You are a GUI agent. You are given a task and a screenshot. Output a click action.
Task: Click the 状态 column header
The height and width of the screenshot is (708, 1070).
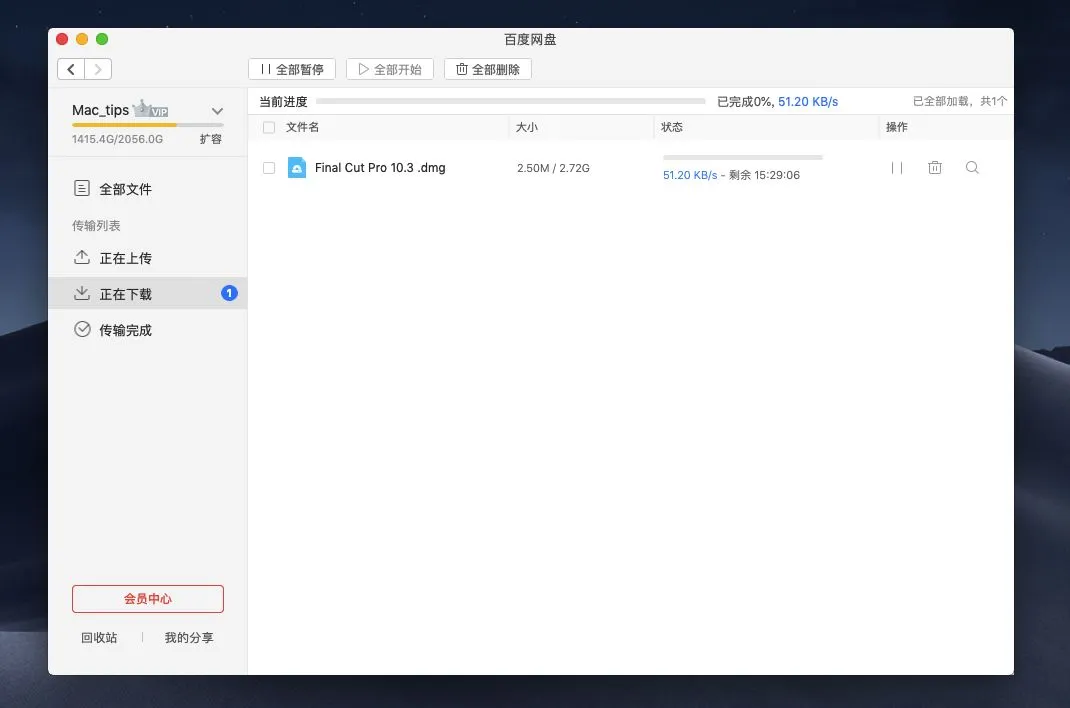(671, 128)
